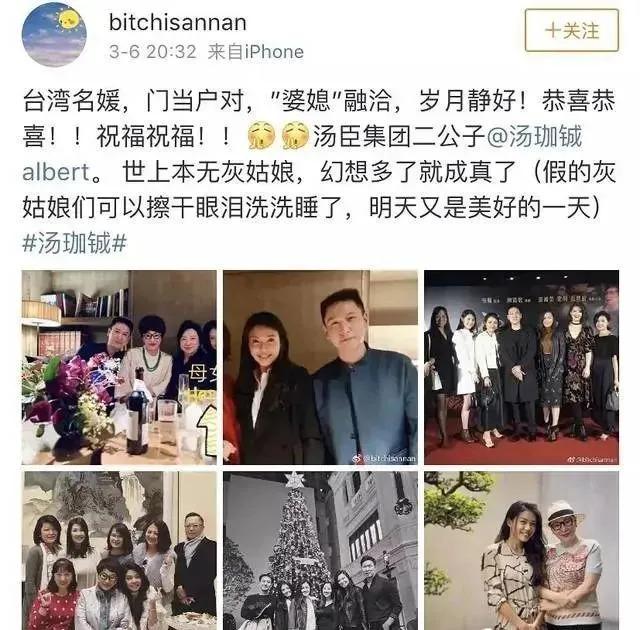Image resolution: width=640 pixels, height=630 pixels.
Task: Tap the 来自iPhone source label
Action: coord(256,52)
